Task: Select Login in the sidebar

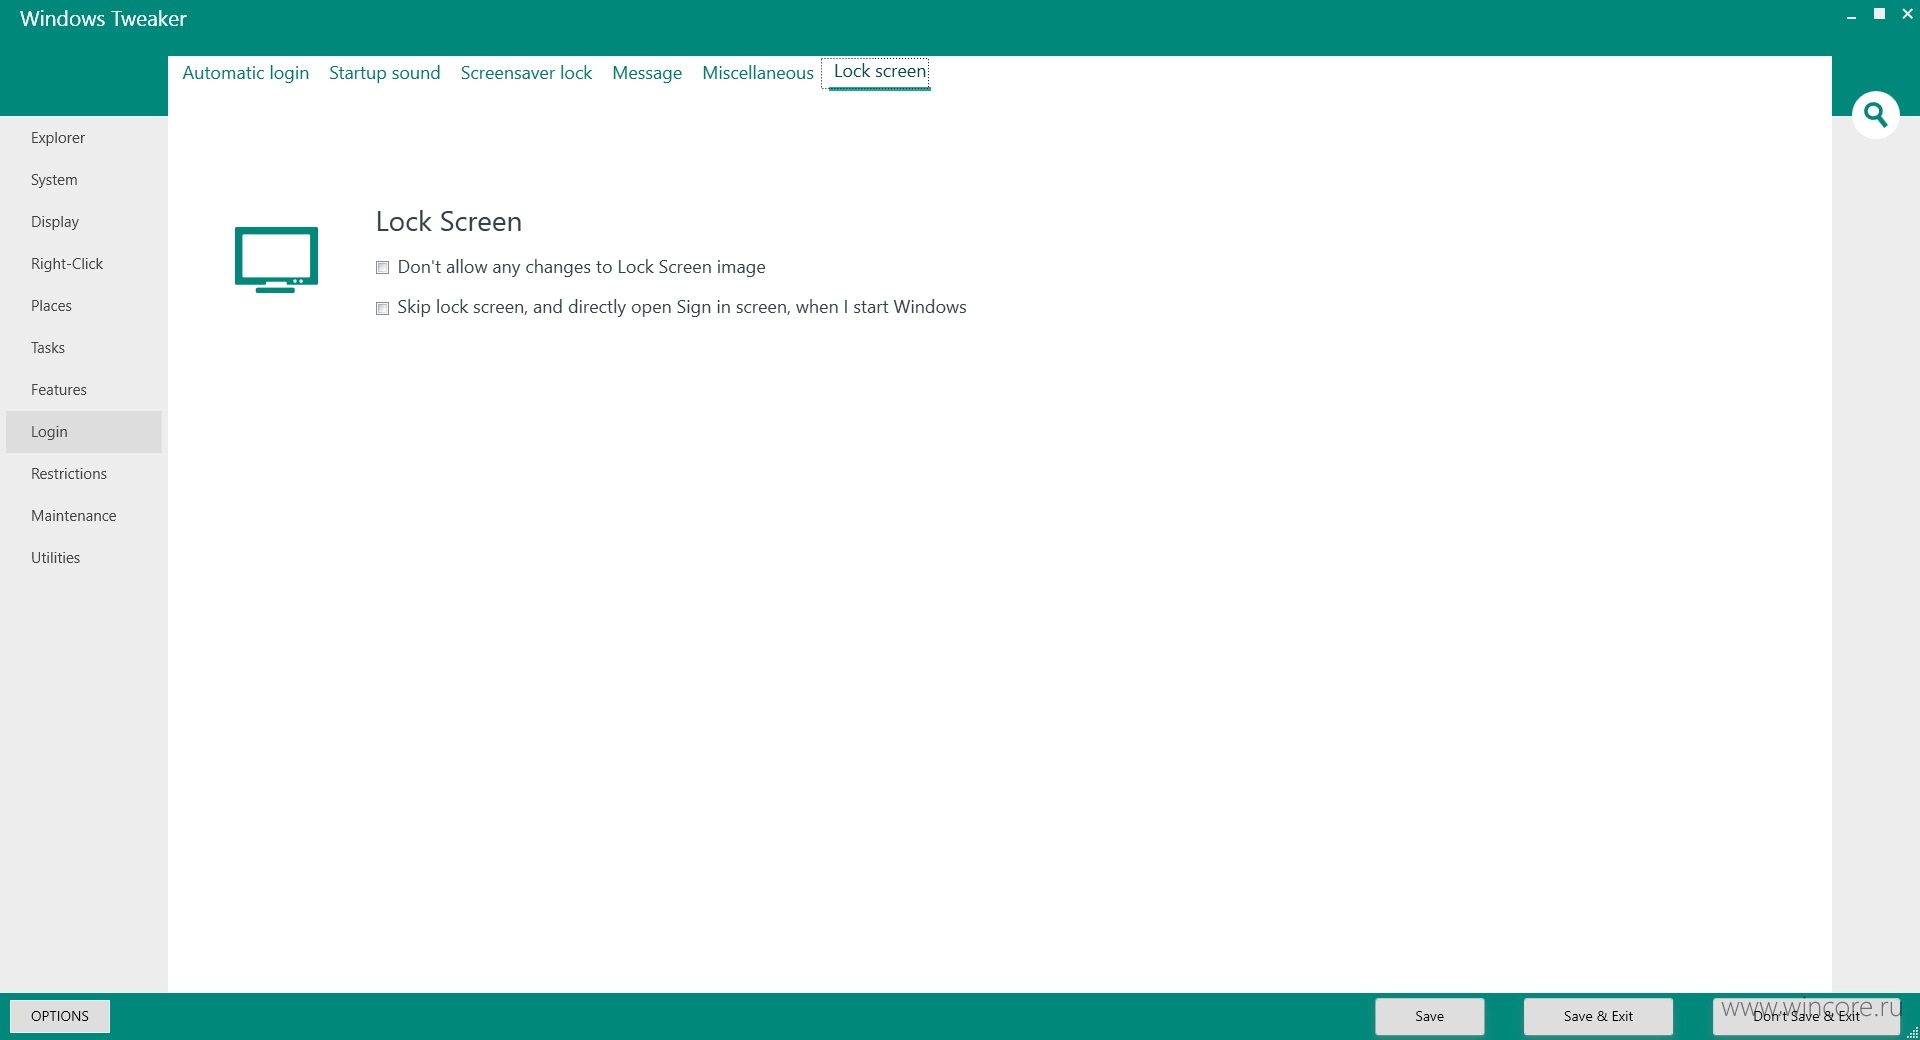Action: (x=84, y=432)
